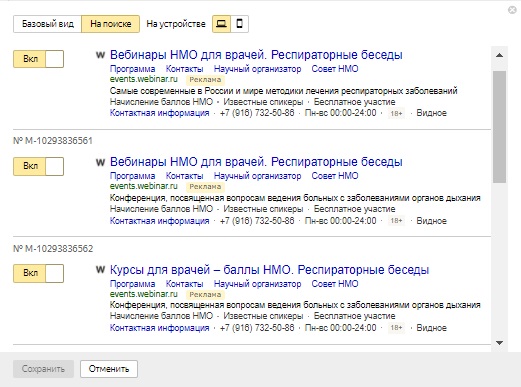Viewport: 521px width, 387px height.
Task: Click Контакты sitelink in Курсы для врачей ad
Action: click(184, 284)
